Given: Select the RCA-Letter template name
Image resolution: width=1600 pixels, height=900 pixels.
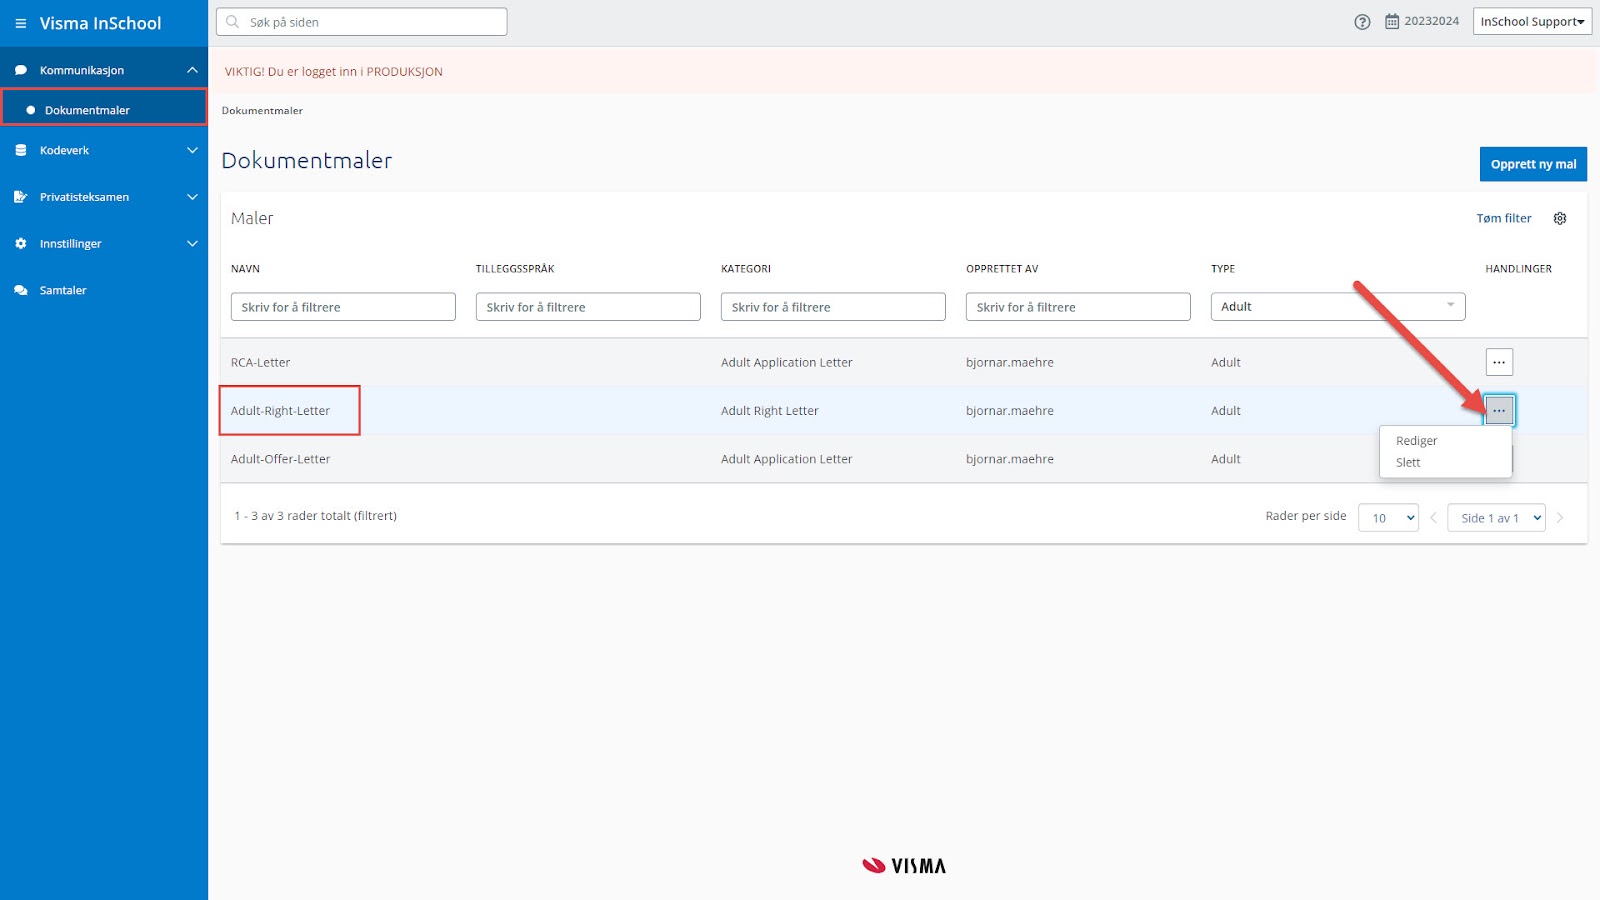Looking at the screenshot, I should coord(260,363).
